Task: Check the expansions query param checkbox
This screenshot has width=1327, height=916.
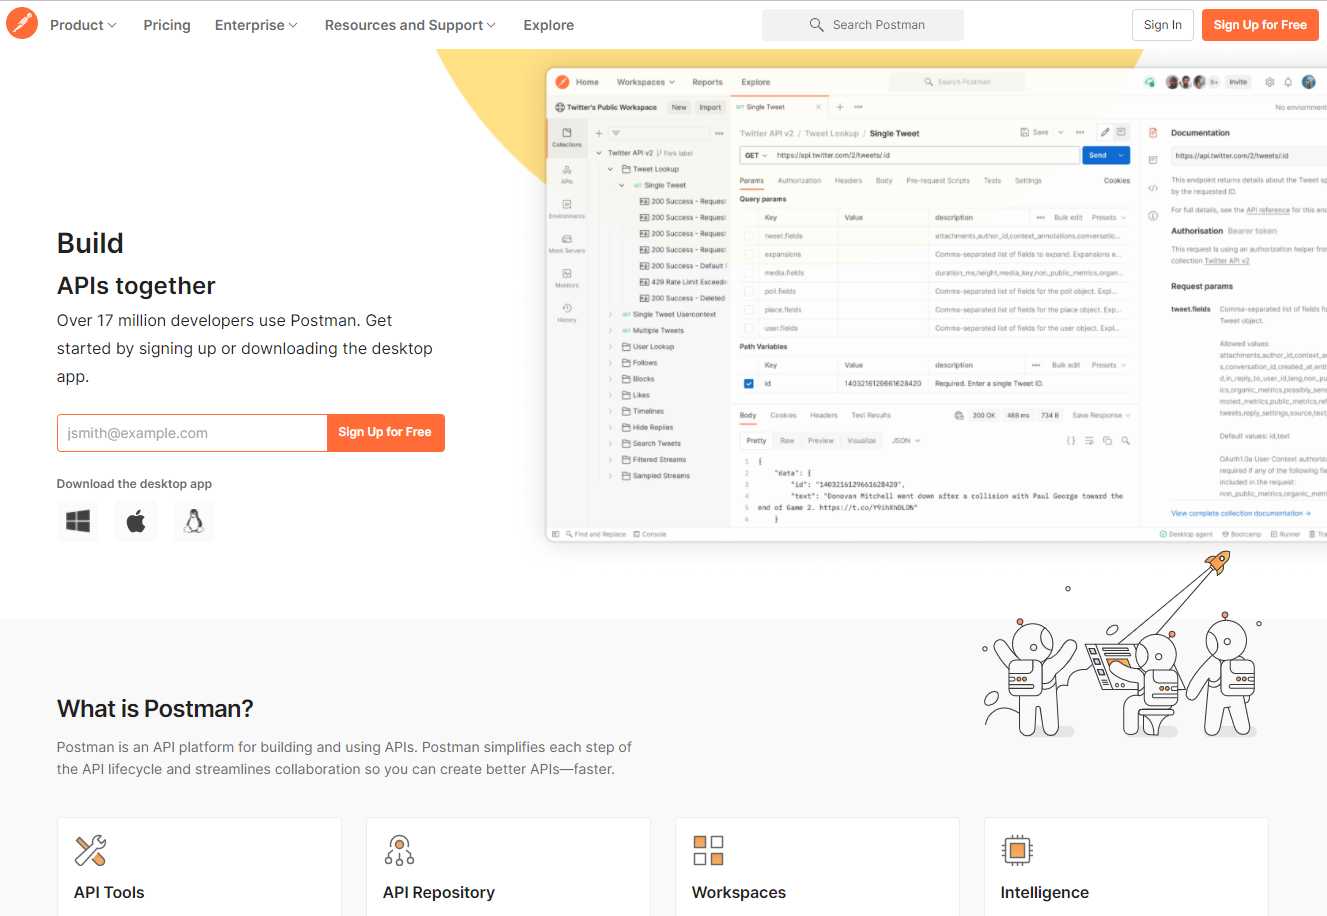Action: click(749, 254)
